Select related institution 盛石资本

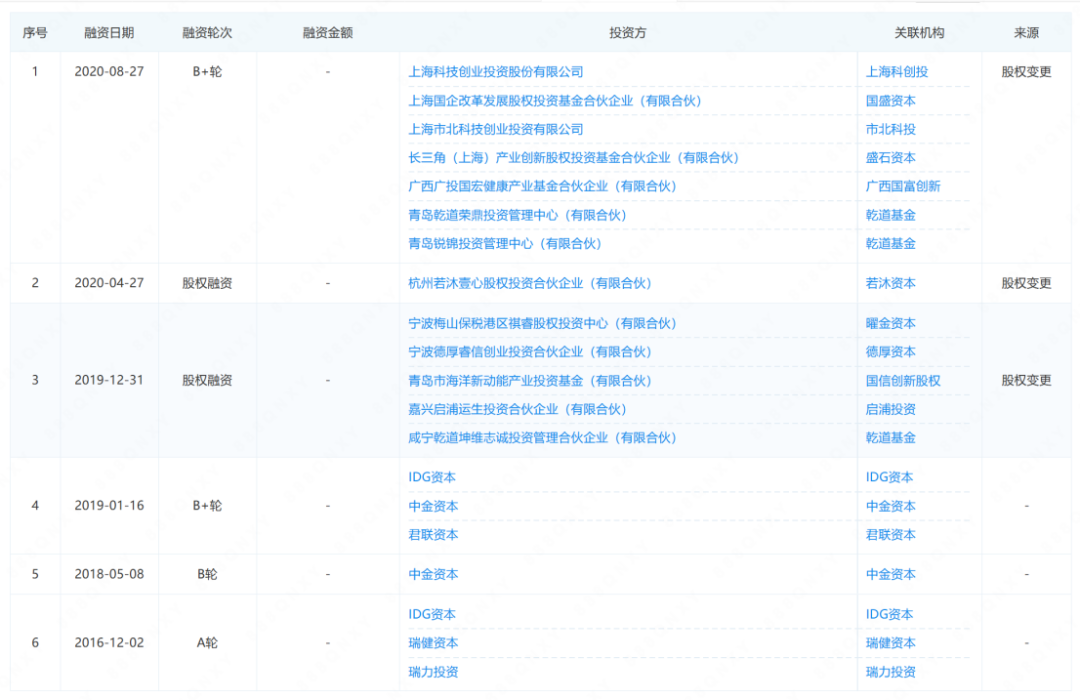891,158
